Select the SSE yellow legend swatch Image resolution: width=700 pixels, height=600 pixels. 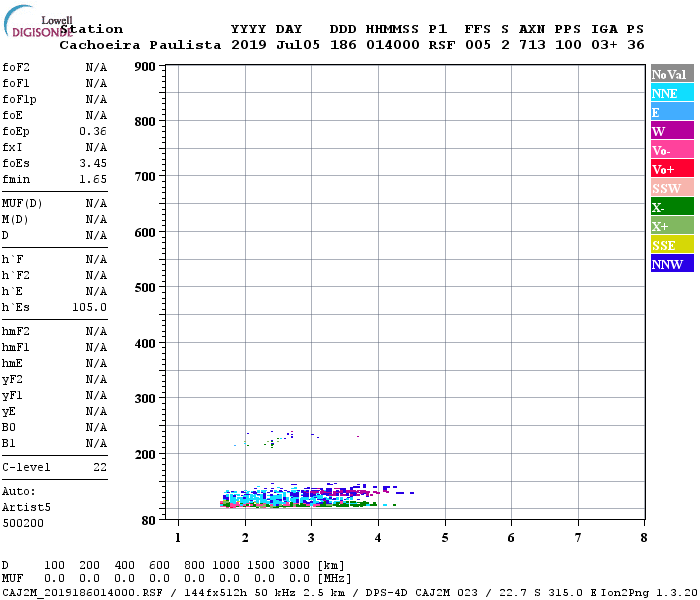coord(672,244)
